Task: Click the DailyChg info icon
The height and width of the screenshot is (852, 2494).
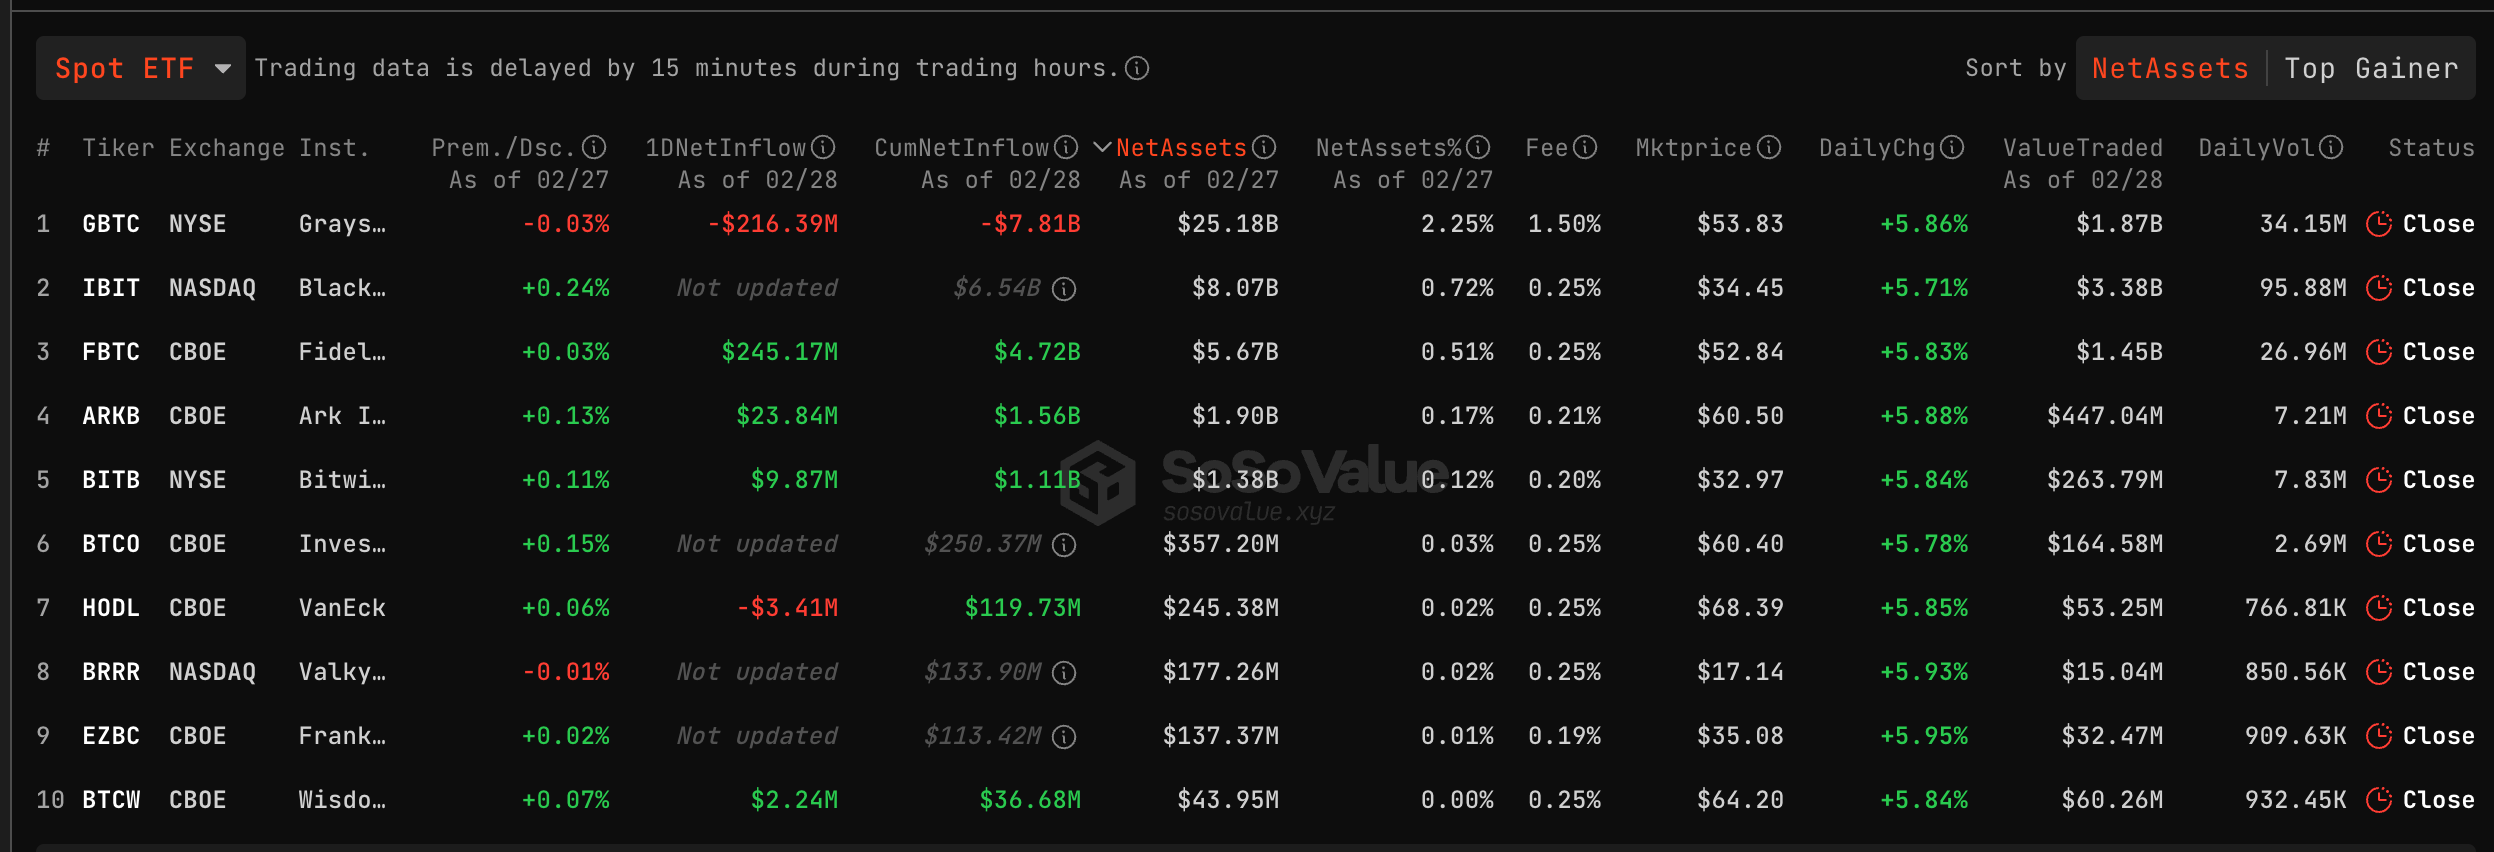Action: pyautogui.click(x=1952, y=148)
